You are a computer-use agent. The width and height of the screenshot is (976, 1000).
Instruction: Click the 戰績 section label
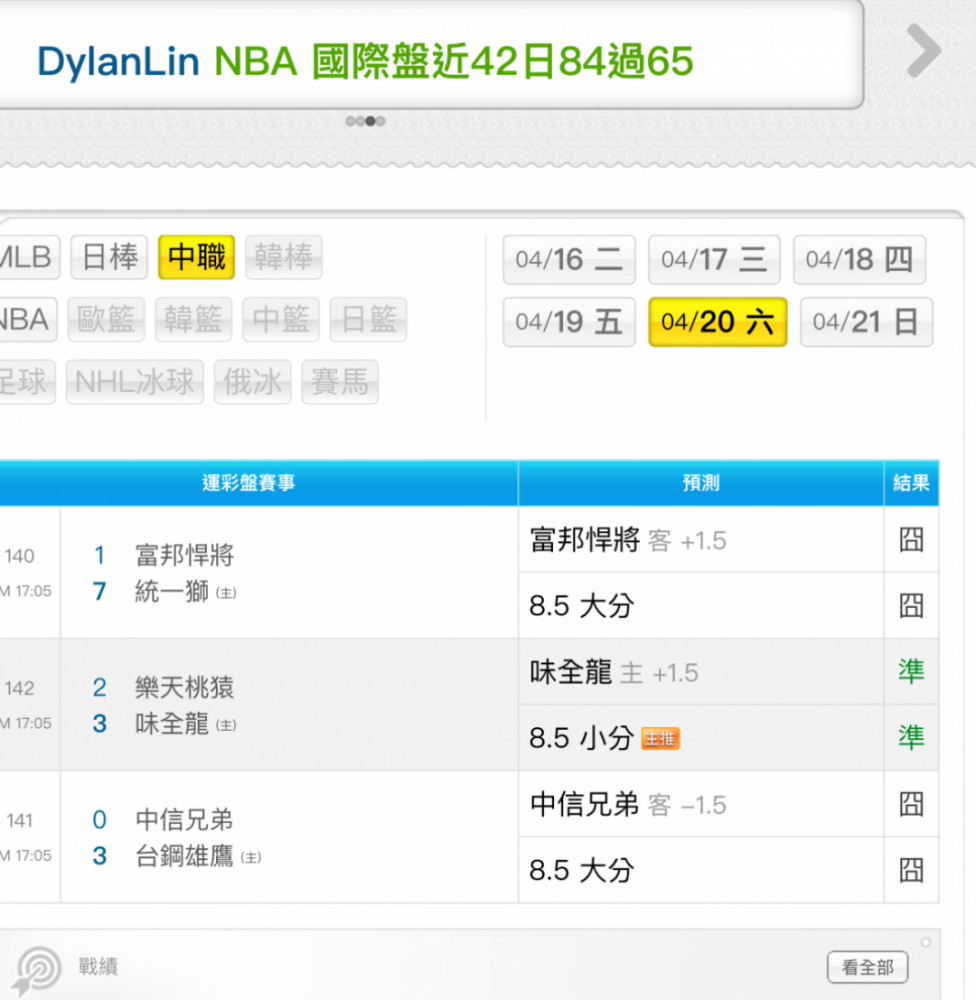[x=98, y=967]
